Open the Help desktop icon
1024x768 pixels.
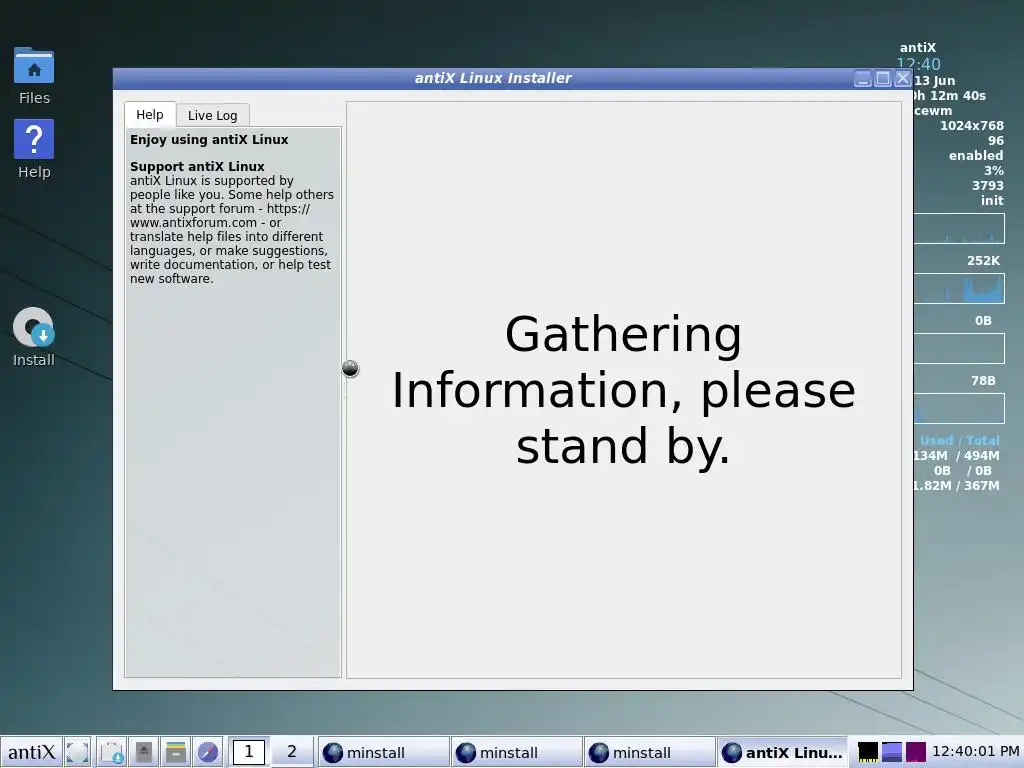[x=34, y=150]
